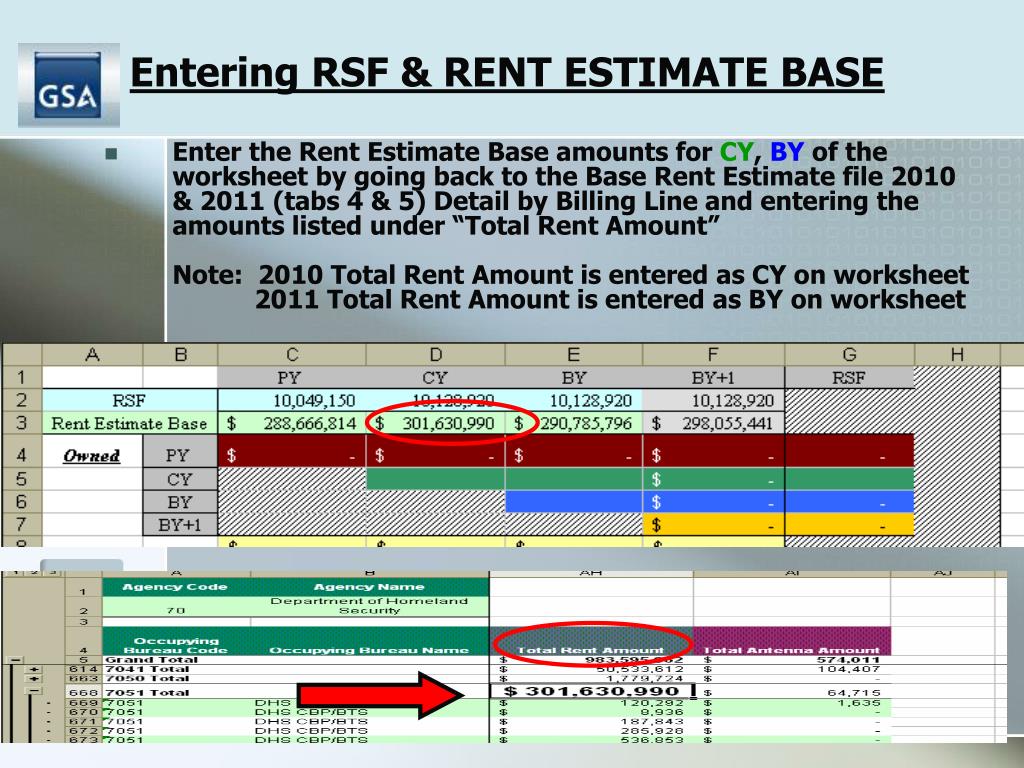Select row 668 header in lower sheet
The width and height of the screenshot is (1024, 768).
point(84,692)
